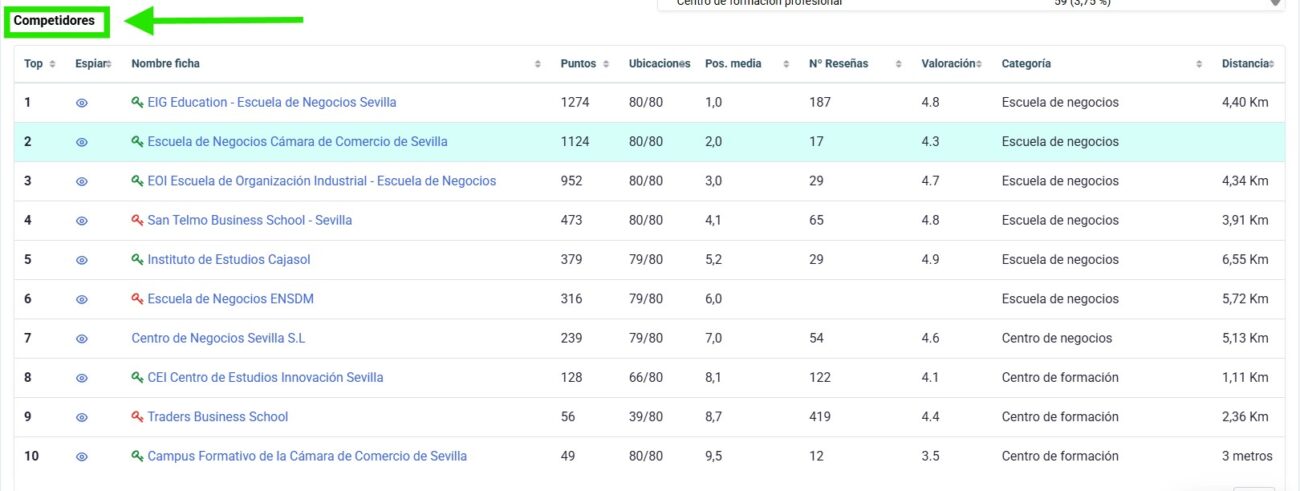Click the red key icon beside Escuela de Negocios ENSDM
The image size is (1300, 491).
point(137,298)
